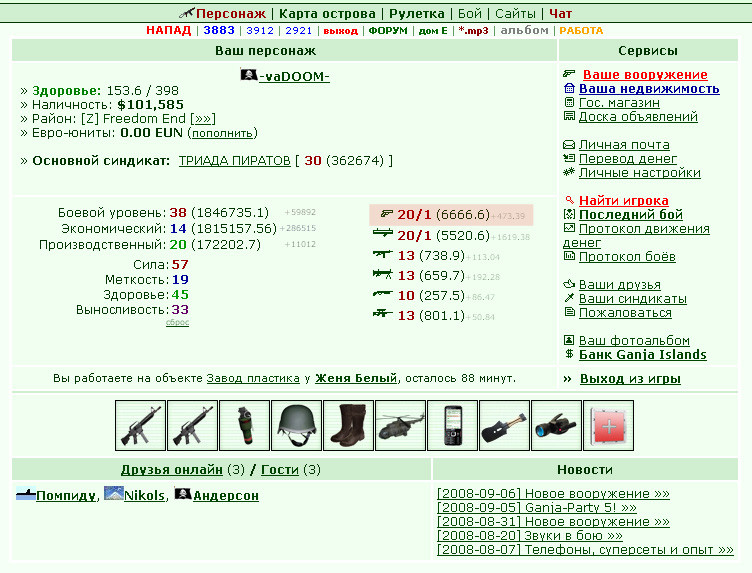
Task: Open the дом E link
Action: click(x=433, y=31)
